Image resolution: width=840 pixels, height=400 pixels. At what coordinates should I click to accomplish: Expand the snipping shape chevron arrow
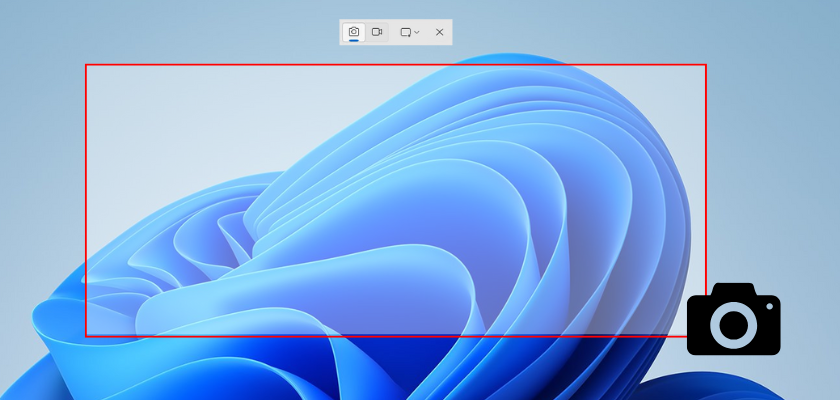(417, 32)
